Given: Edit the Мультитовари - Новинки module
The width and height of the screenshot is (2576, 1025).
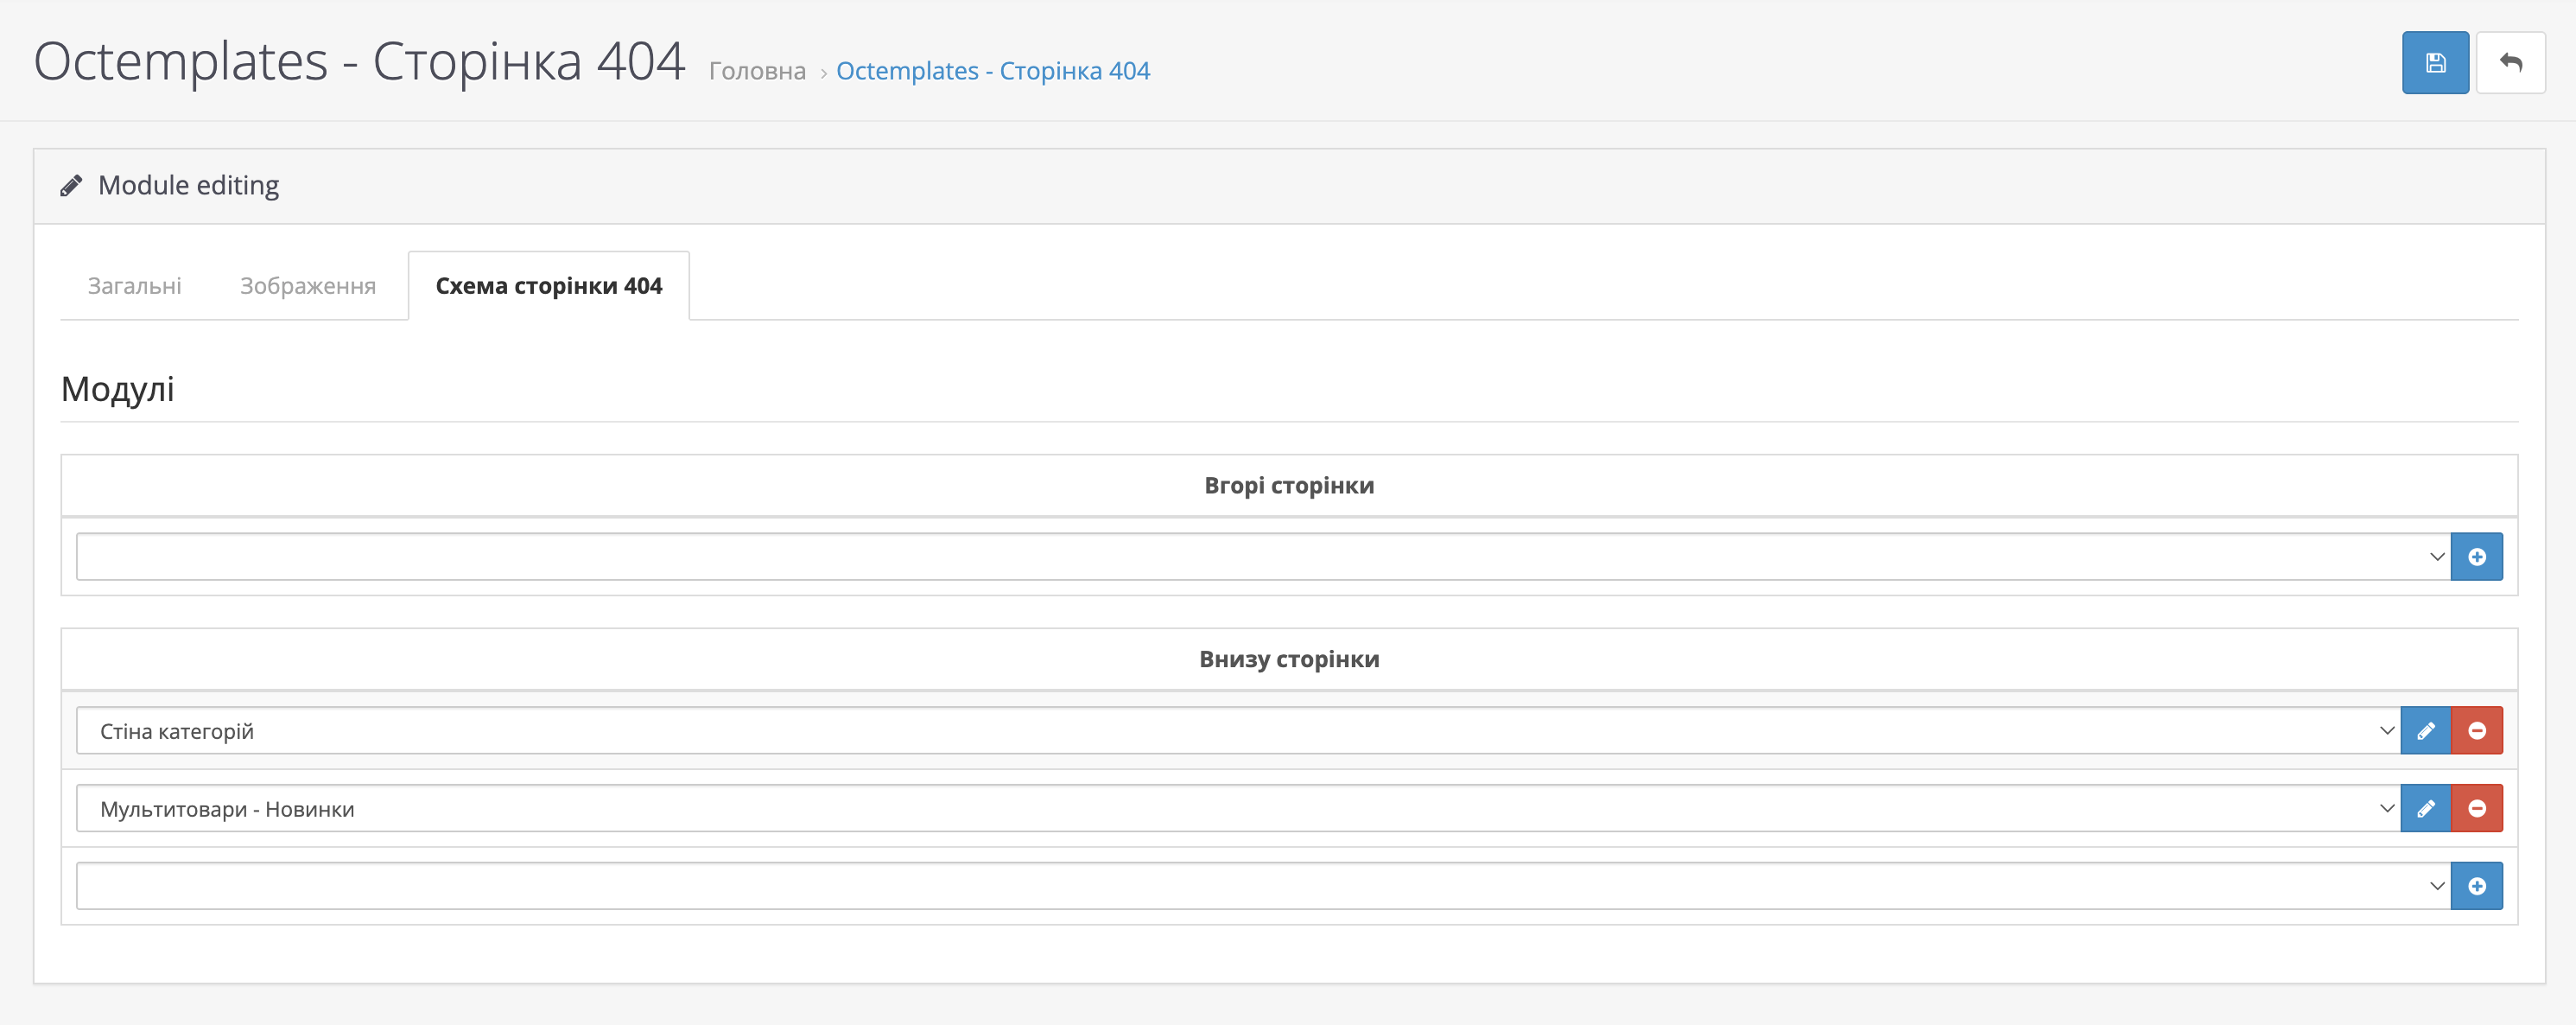Looking at the screenshot, I should 2425,809.
